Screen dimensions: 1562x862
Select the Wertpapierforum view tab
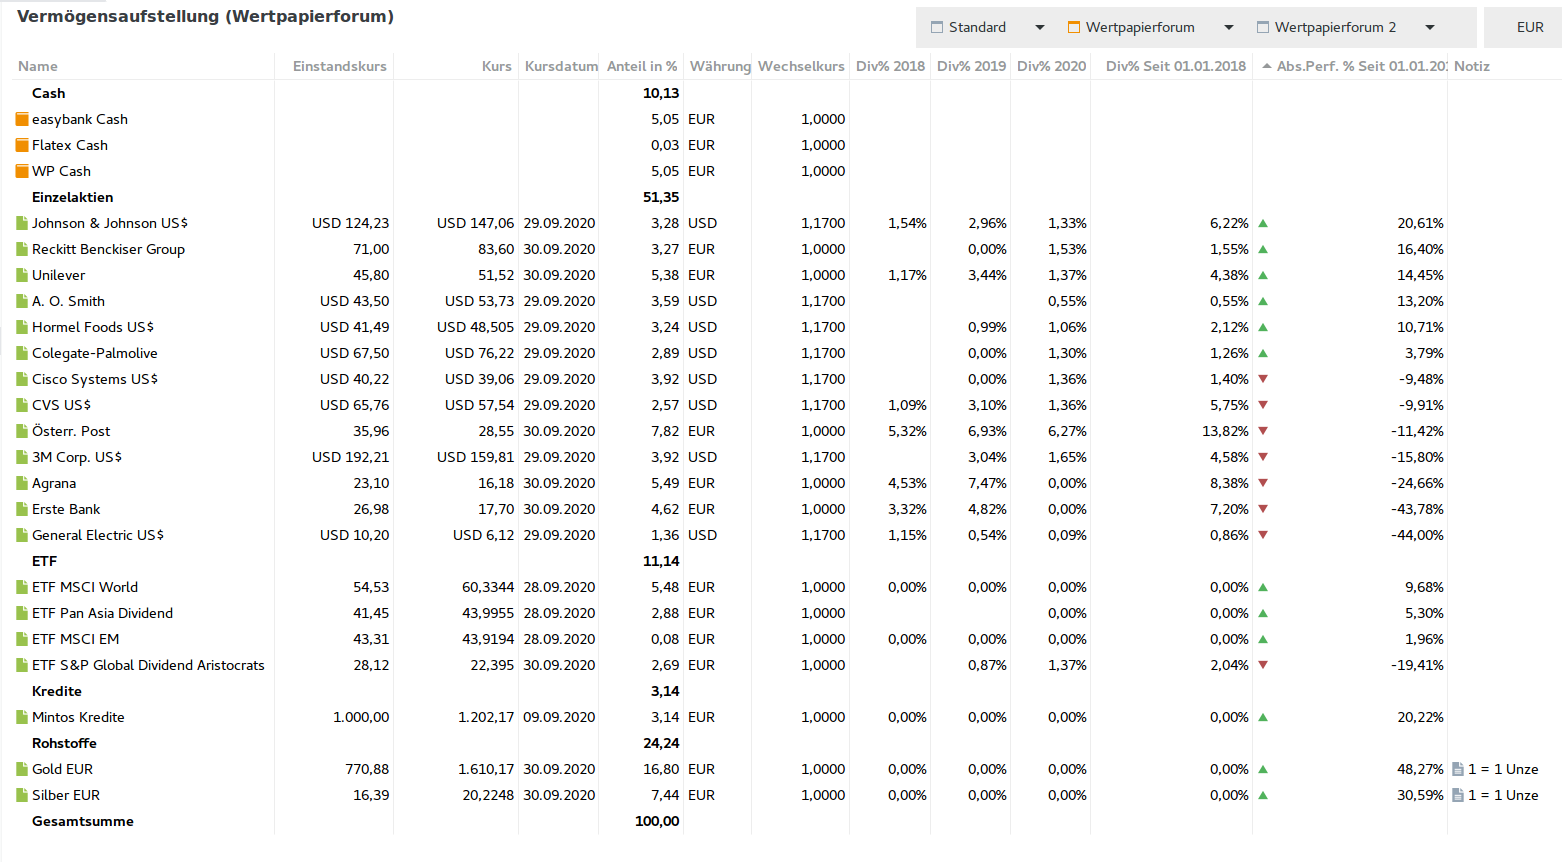1131,28
